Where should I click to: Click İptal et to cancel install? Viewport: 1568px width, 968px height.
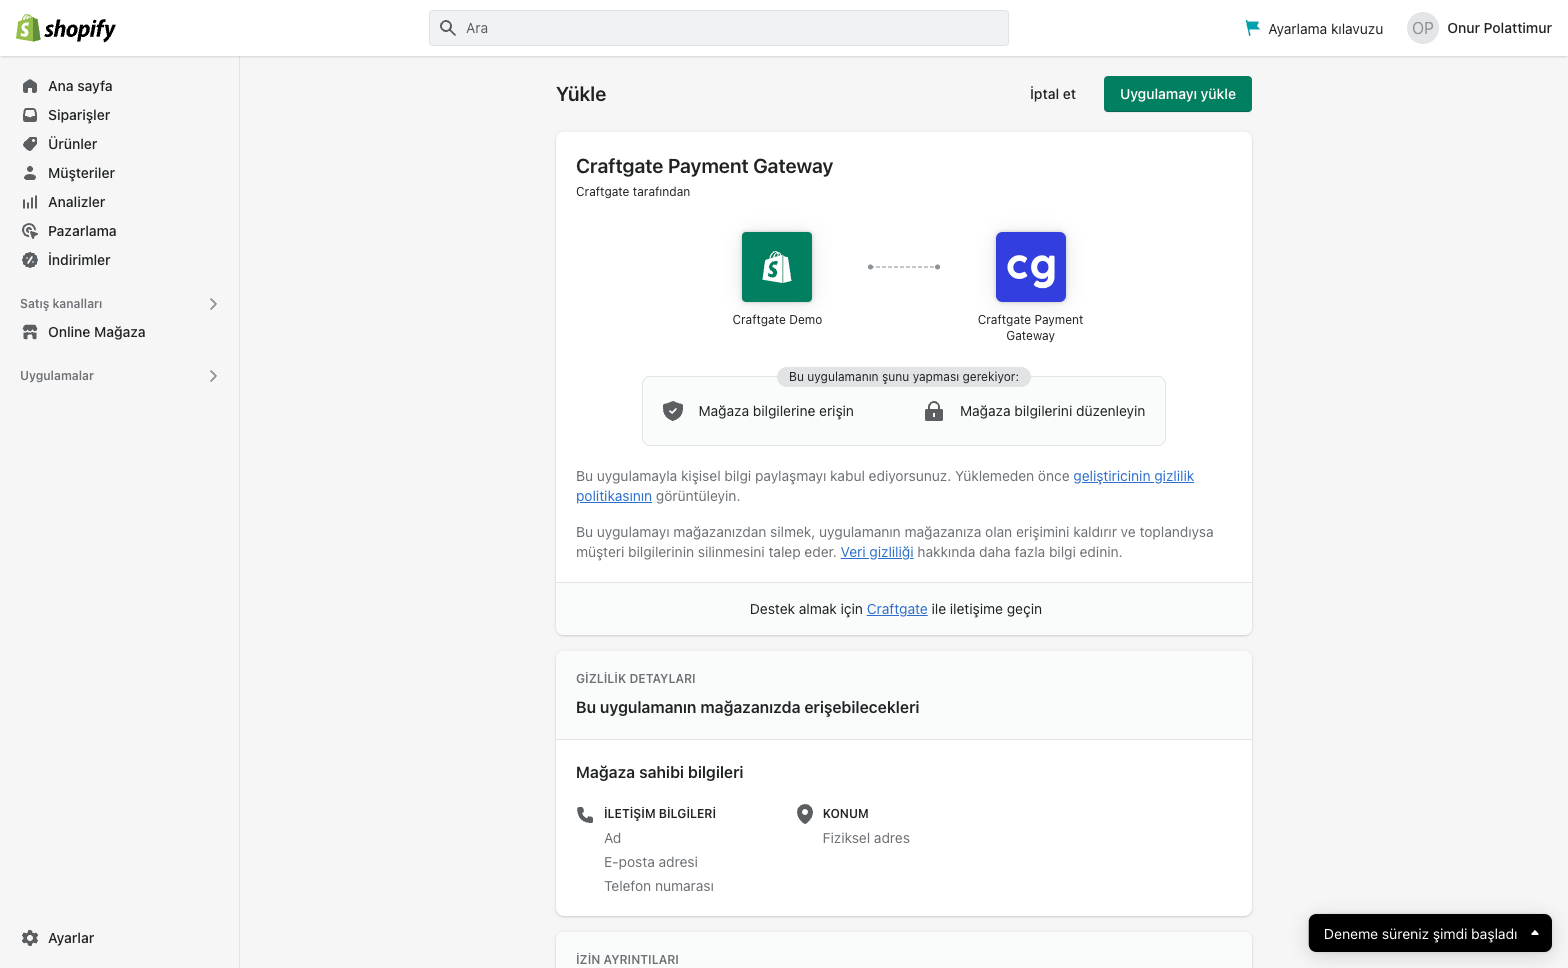coord(1053,94)
